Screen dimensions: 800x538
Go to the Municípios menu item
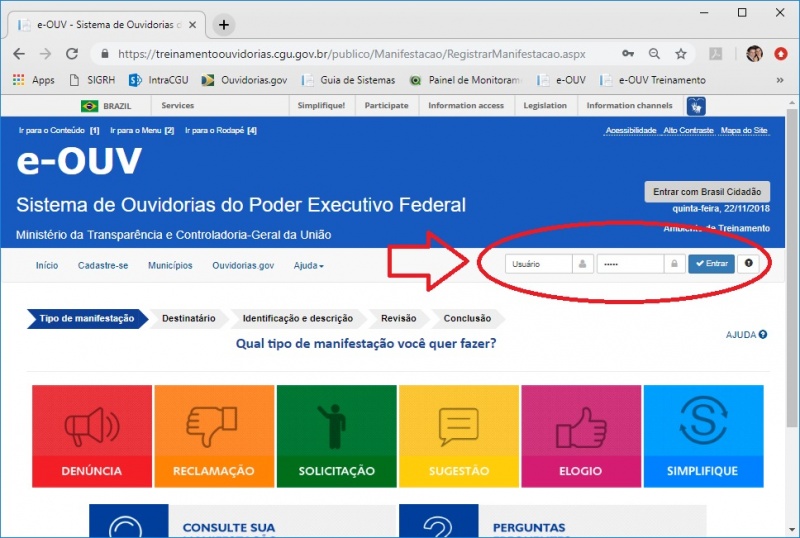(x=170, y=266)
